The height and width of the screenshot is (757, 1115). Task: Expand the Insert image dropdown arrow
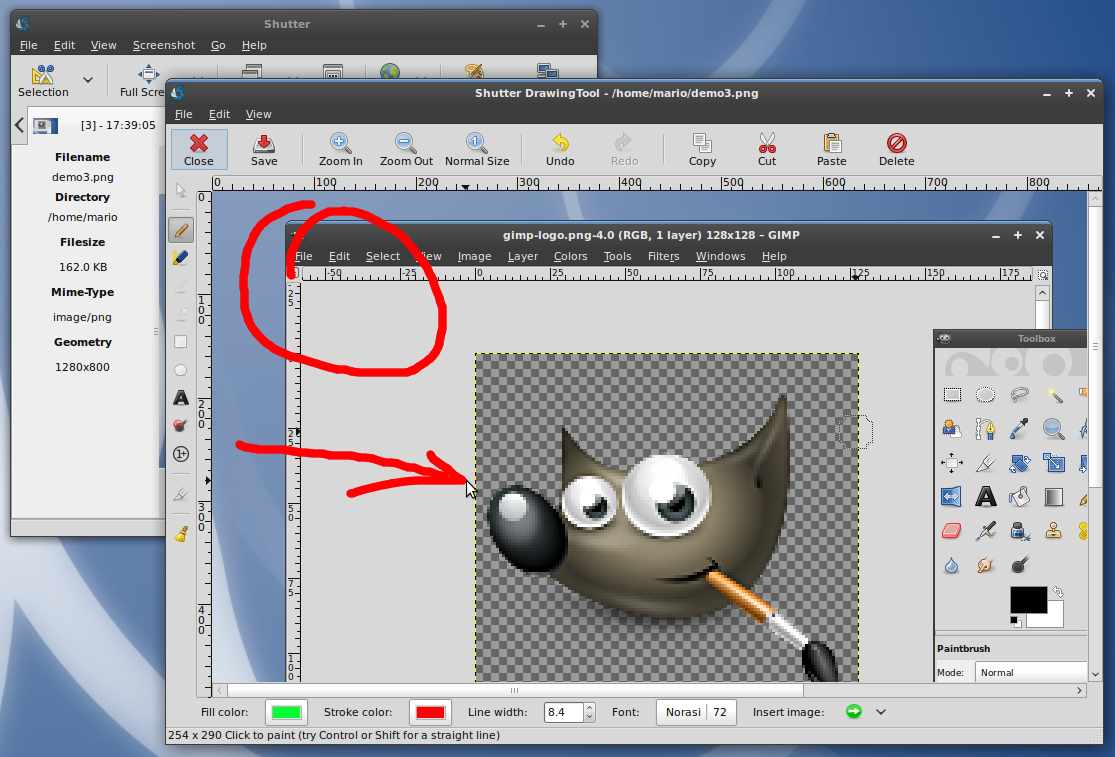click(881, 712)
